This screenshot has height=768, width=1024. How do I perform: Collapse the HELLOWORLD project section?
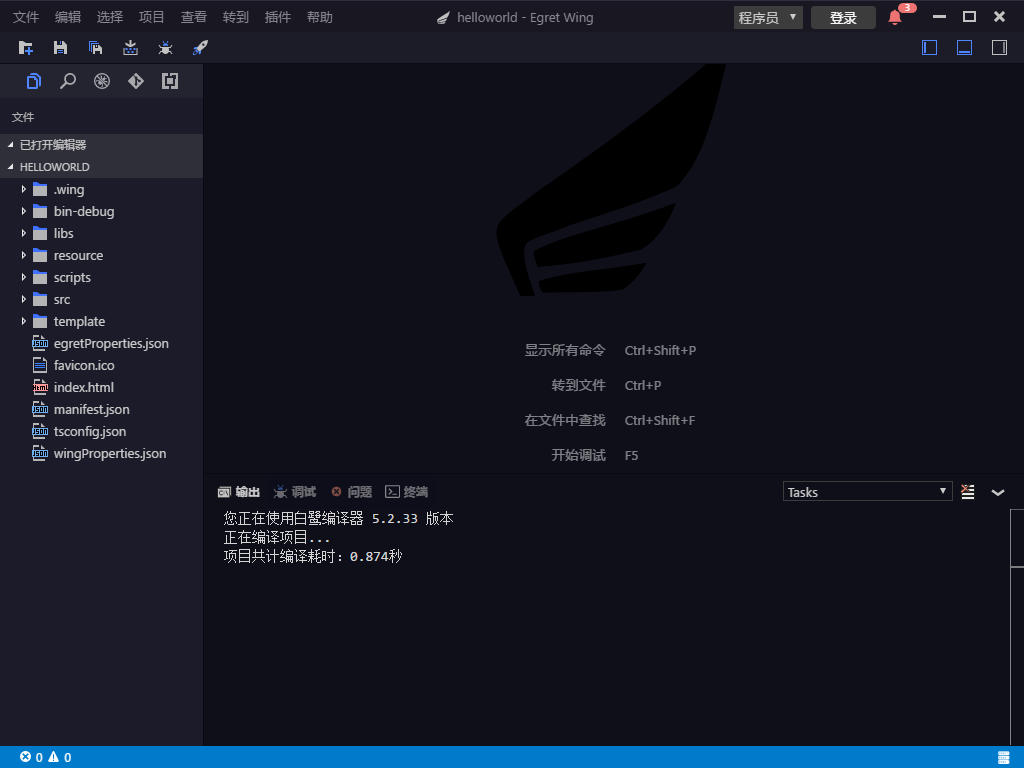coord(101,167)
